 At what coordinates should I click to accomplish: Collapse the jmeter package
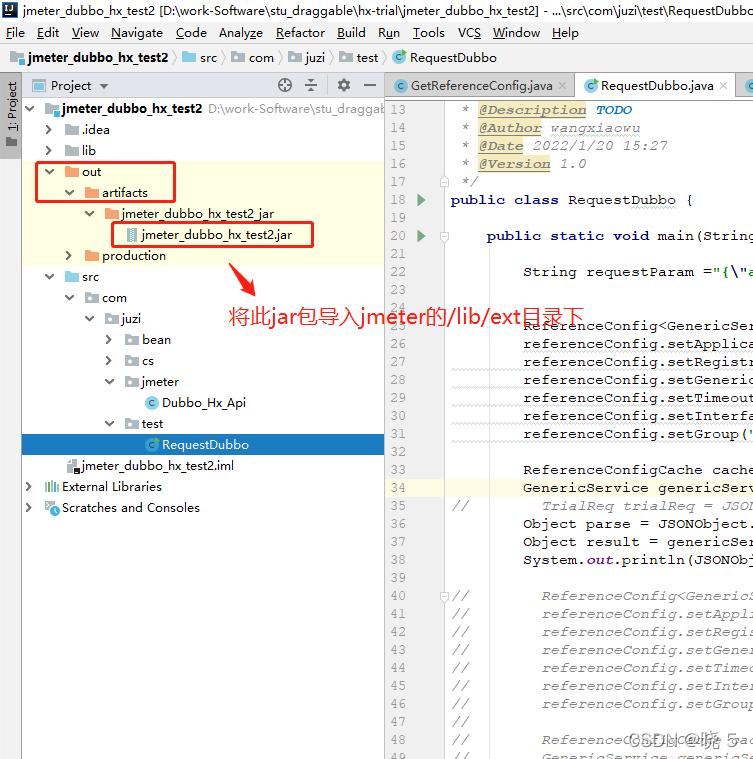pos(110,382)
